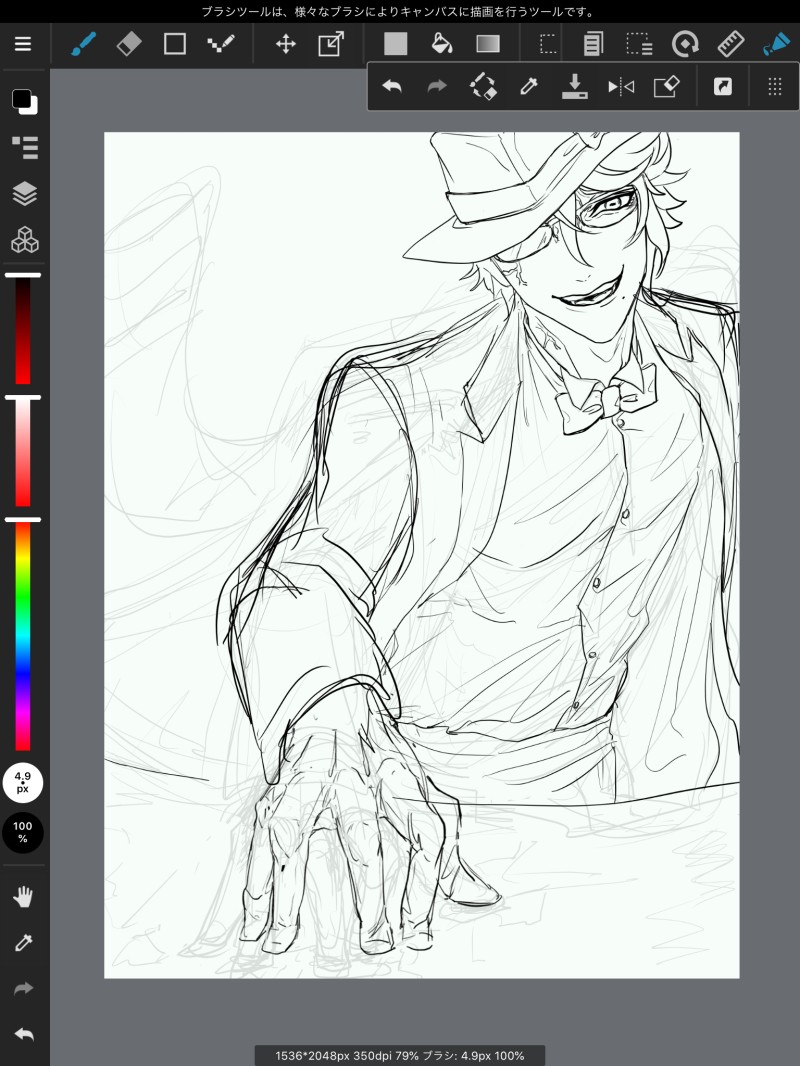The image size is (800, 1066).
Task: Select the dotted pen tool
Action: tap(220, 44)
